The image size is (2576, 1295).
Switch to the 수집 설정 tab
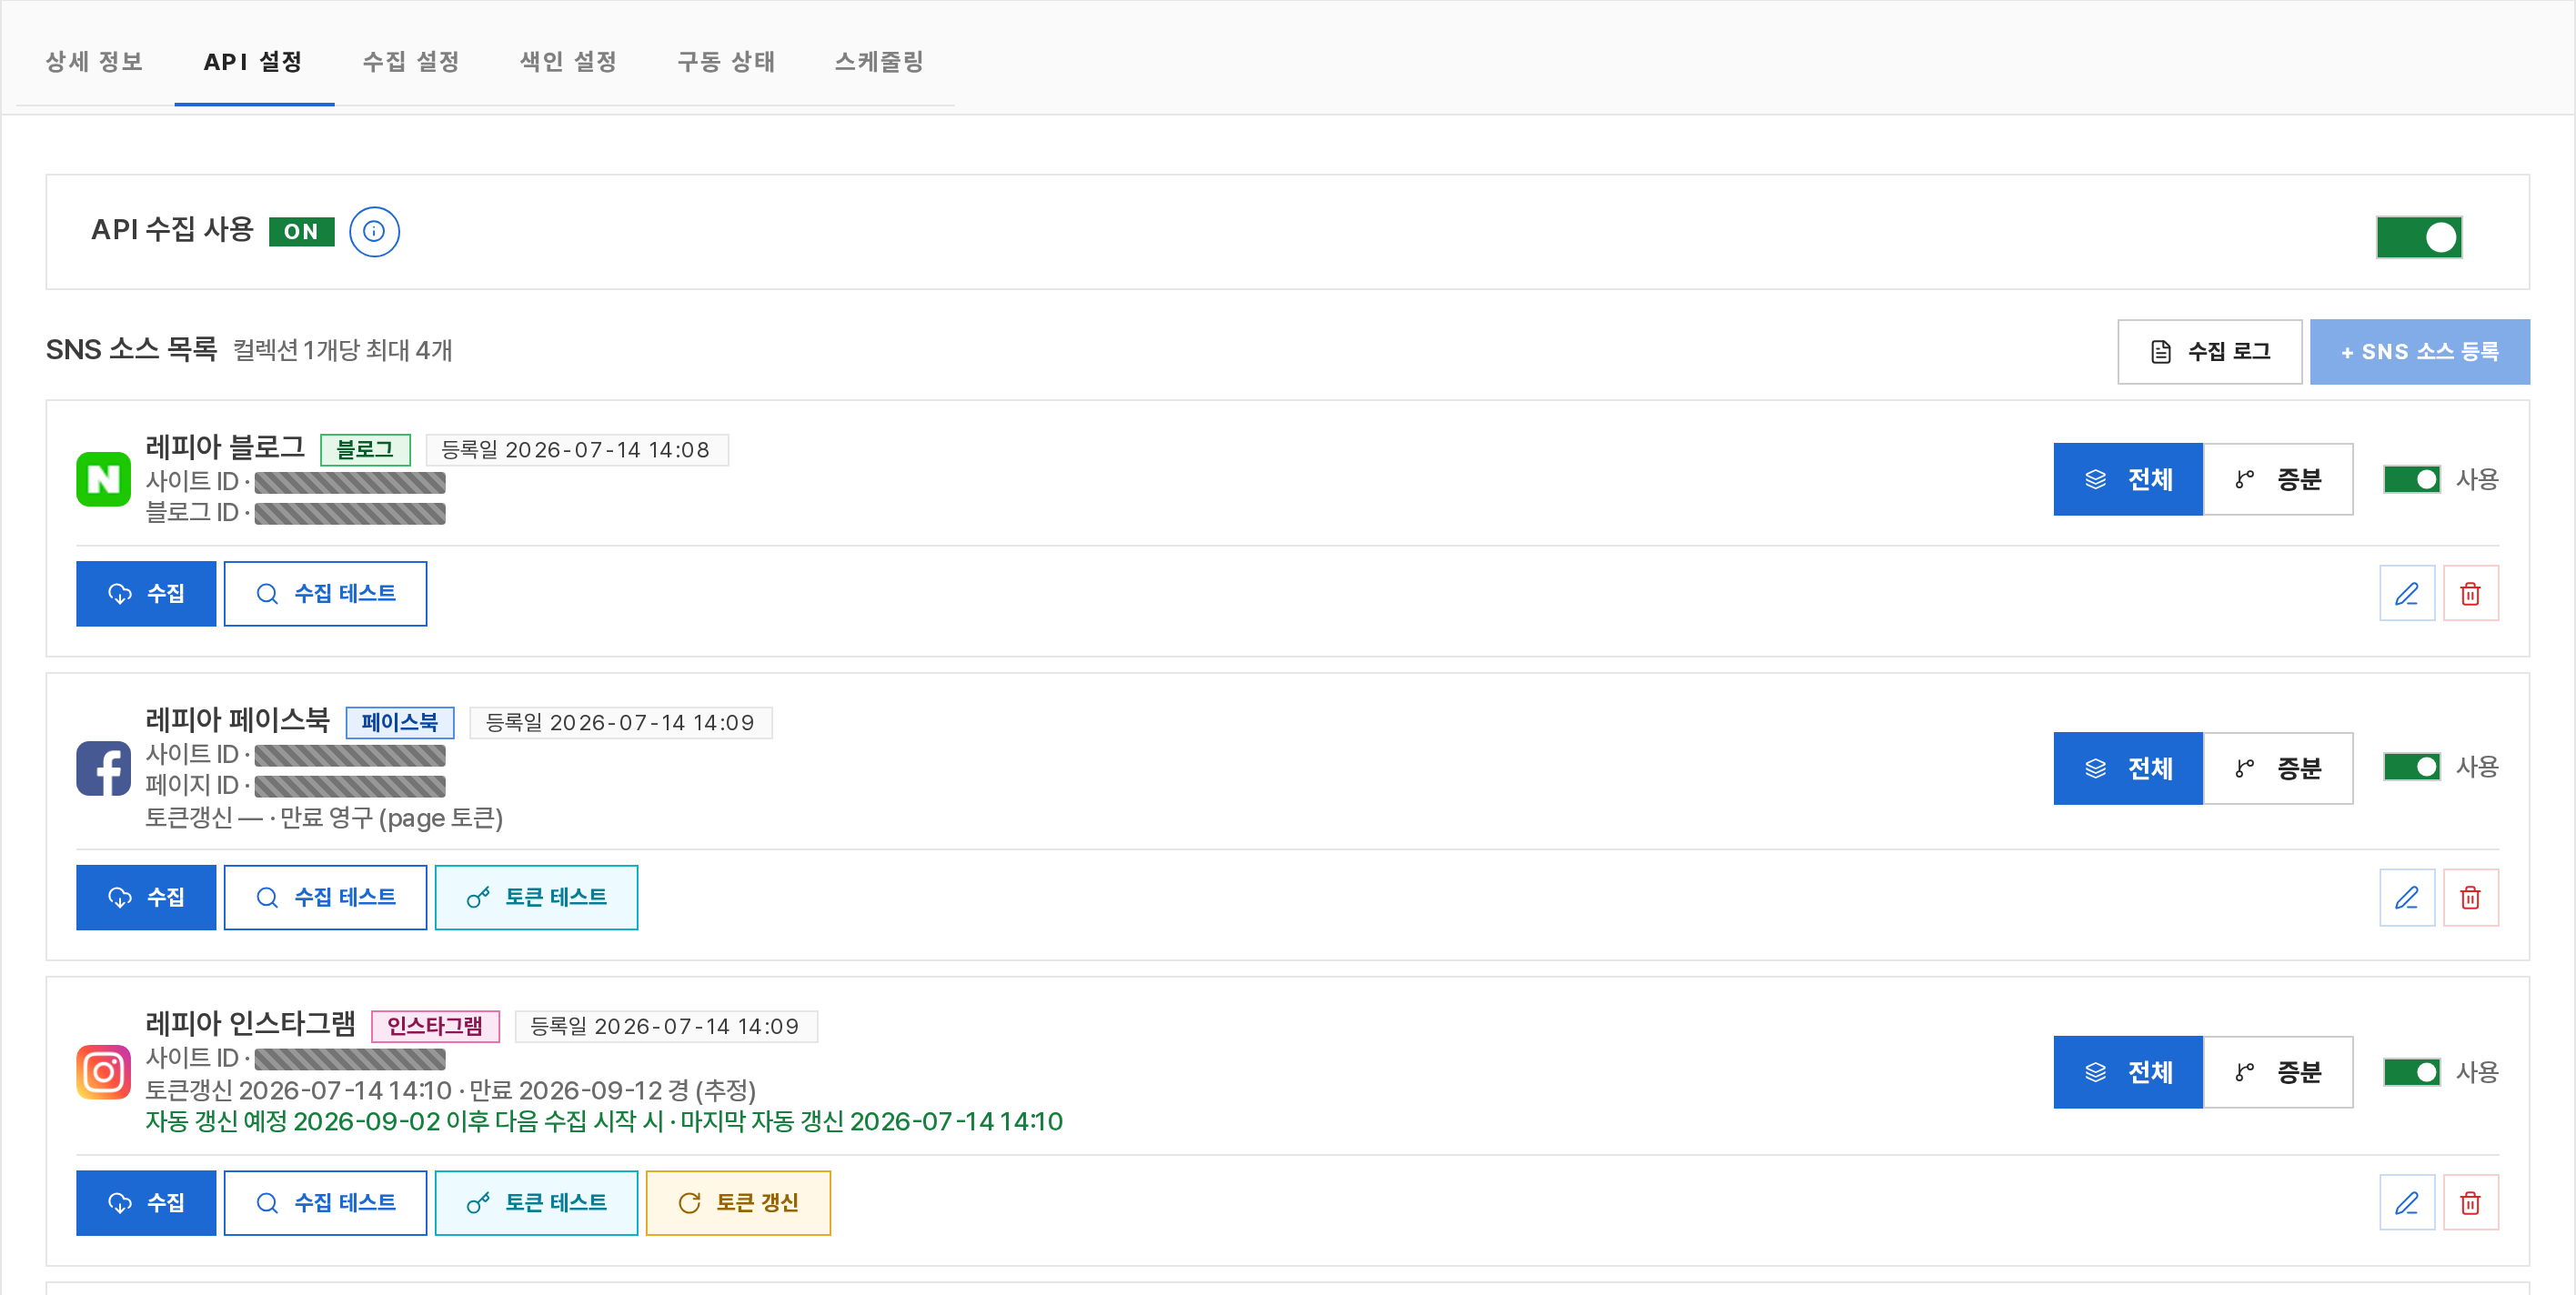tap(410, 62)
